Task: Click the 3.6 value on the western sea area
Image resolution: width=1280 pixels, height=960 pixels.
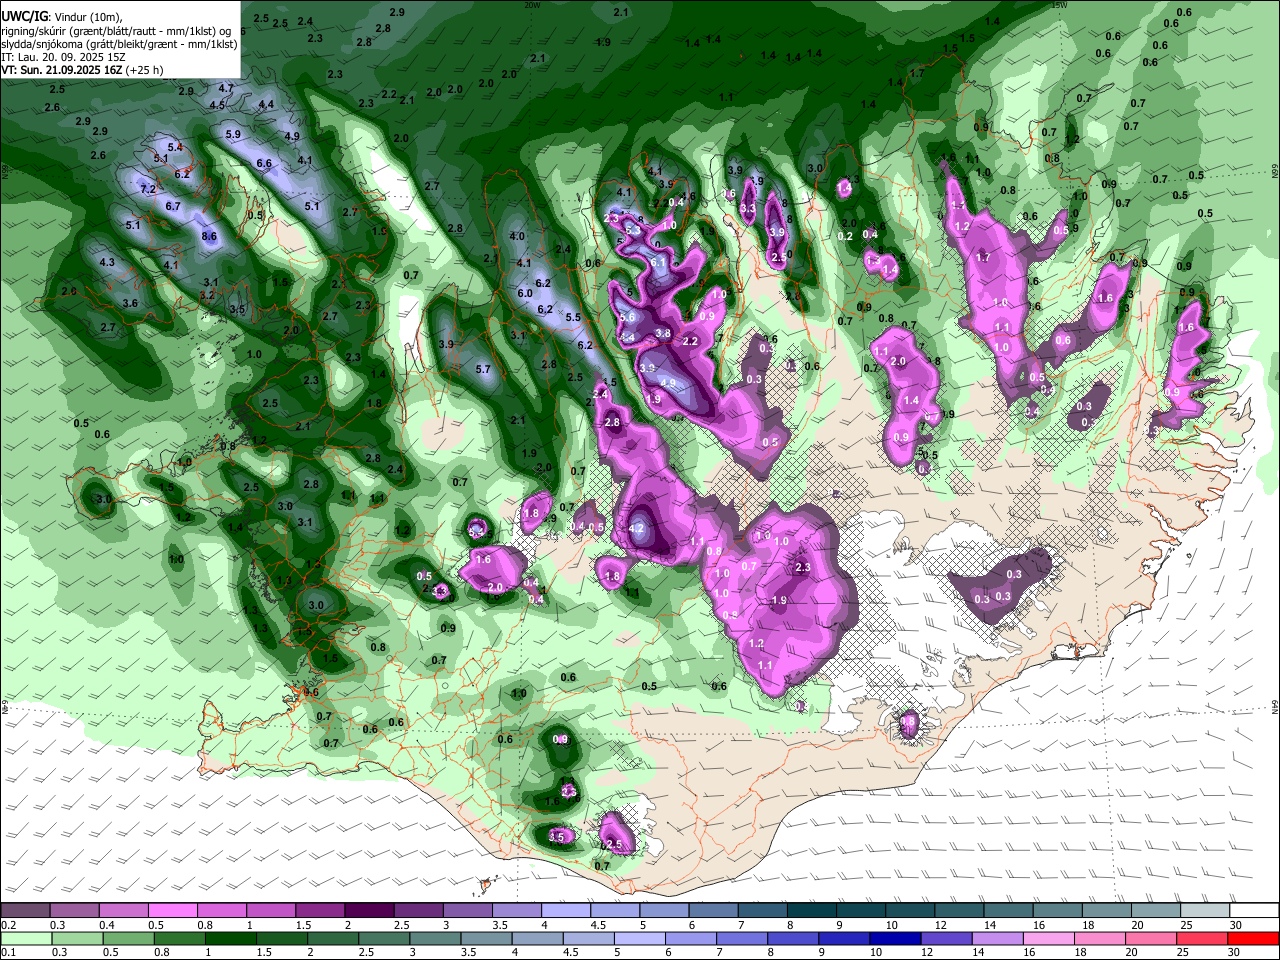Action: (130, 303)
